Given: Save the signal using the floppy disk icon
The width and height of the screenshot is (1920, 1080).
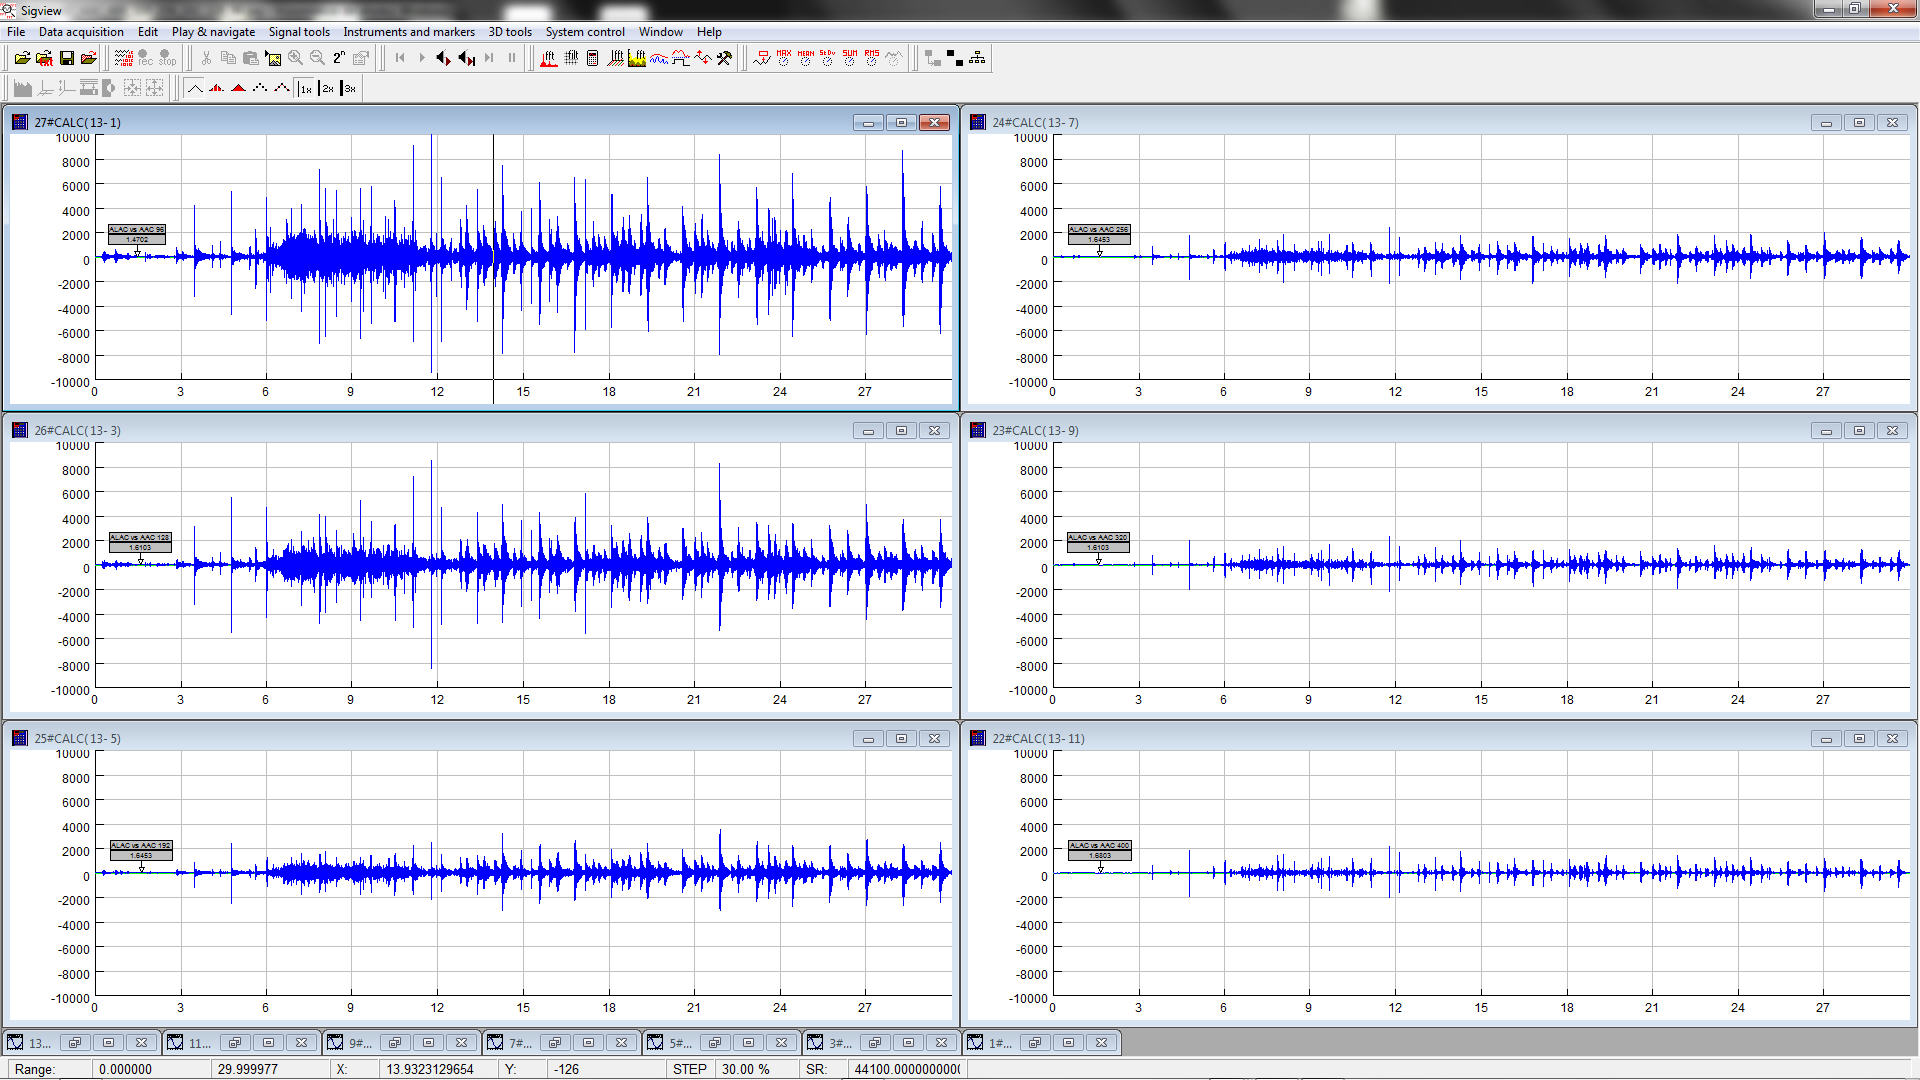Looking at the screenshot, I should click(67, 58).
